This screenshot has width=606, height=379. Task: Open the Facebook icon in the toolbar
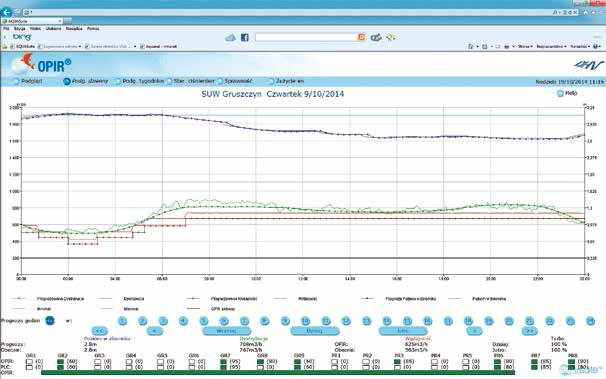tap(245, 37)
